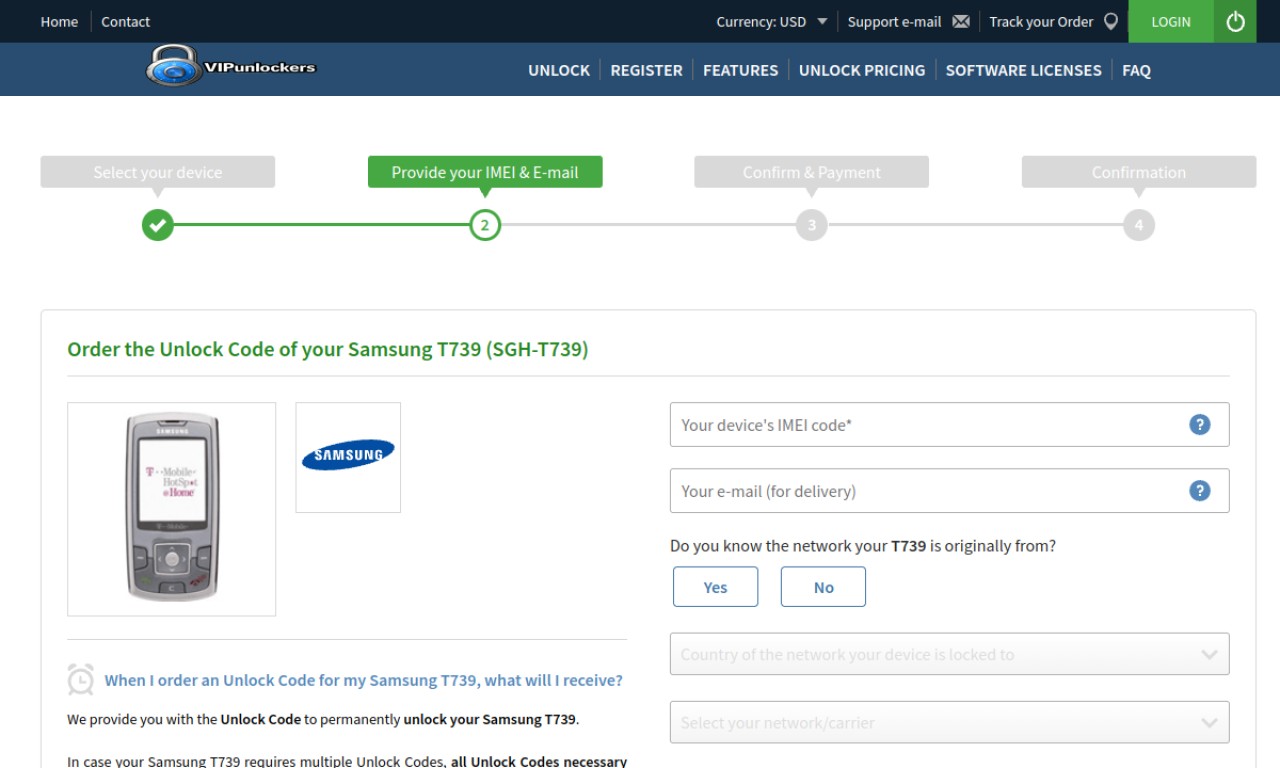Click the step 4 progress circle
1280x768 pixels.
1139,225
